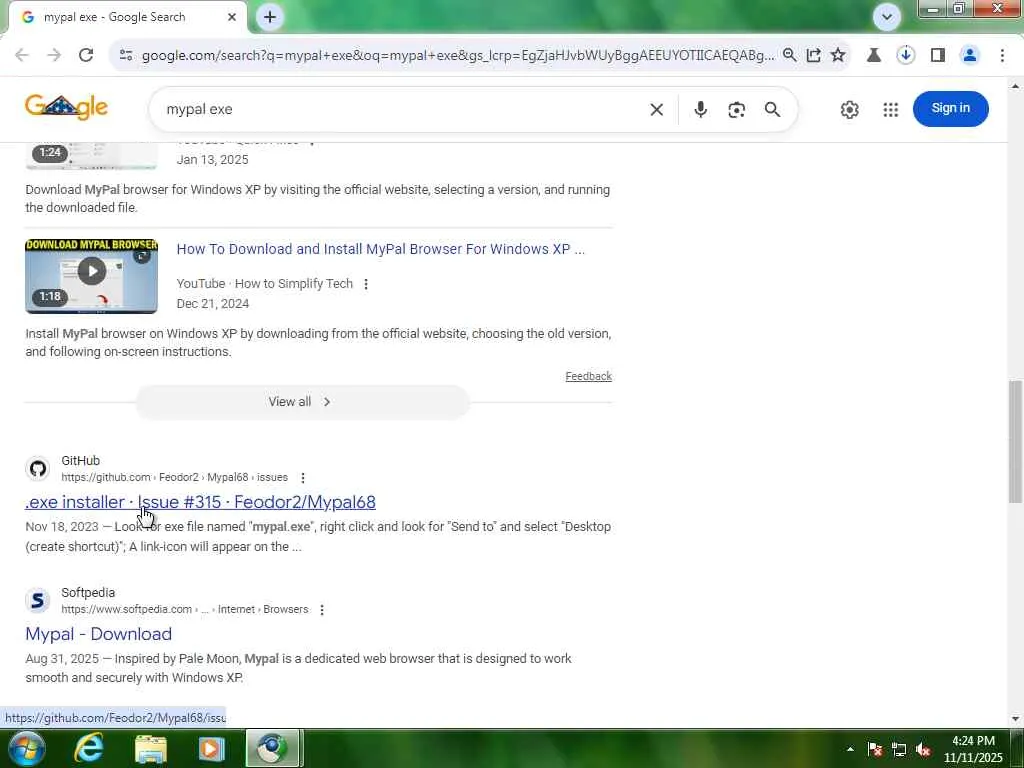This screenshot has height=768, width=1024.
Task: Launch Internet Explorer from taskbar
Action: (x=89, y=748)
